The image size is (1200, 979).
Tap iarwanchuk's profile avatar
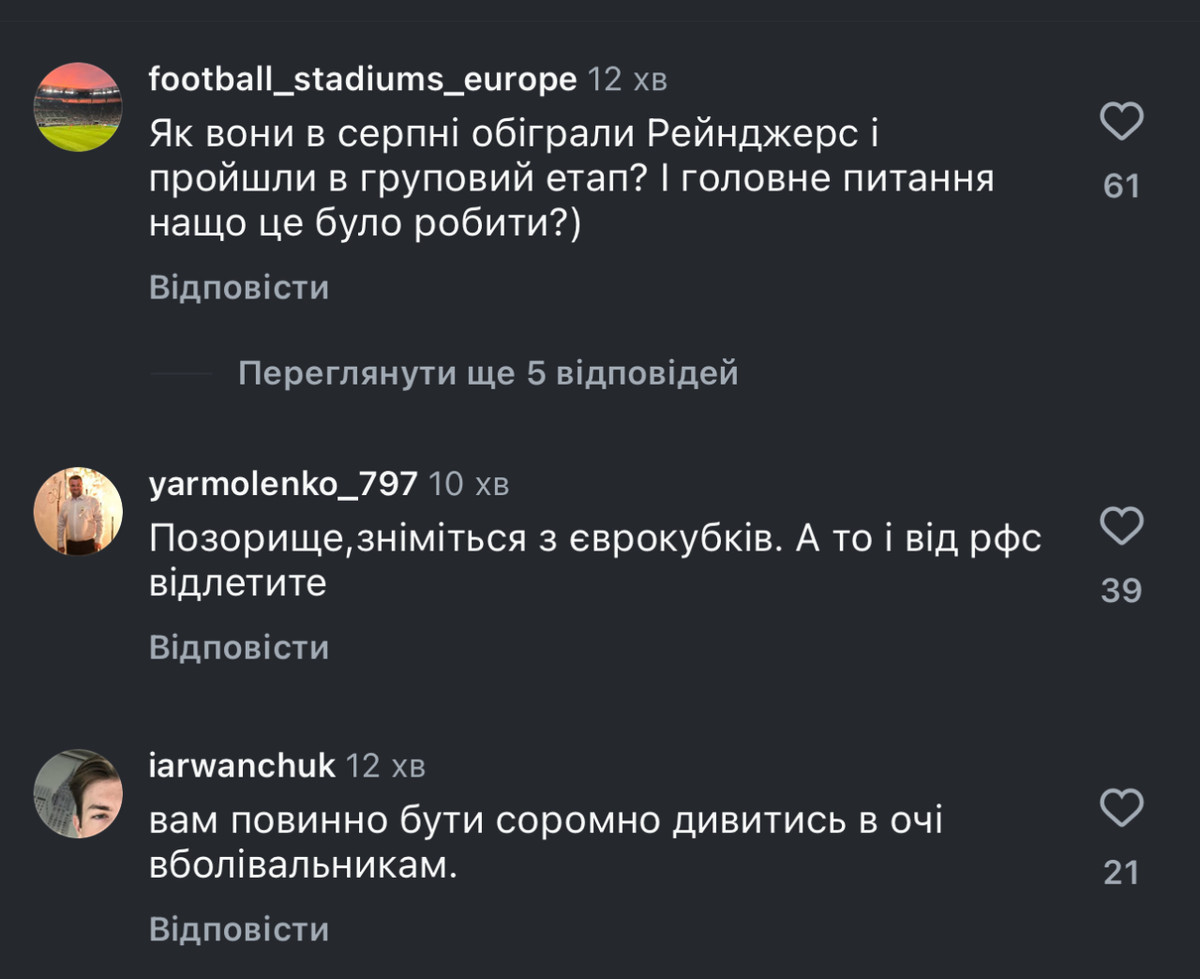click(78, 793)
